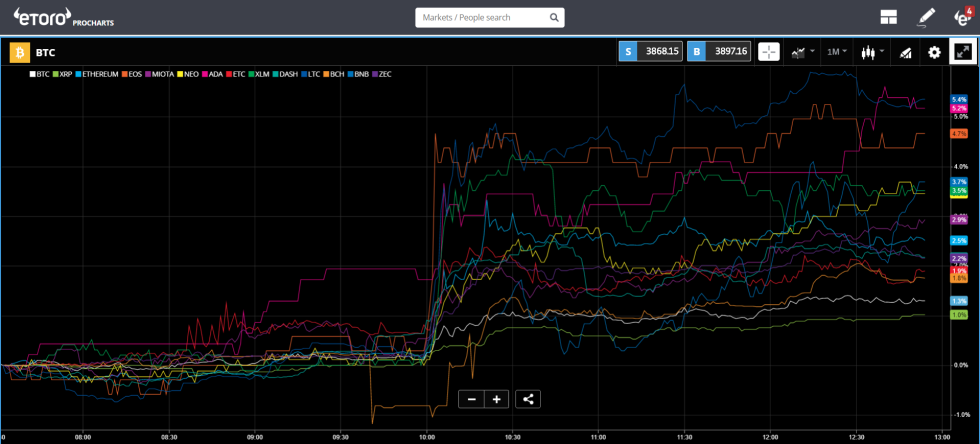Image resolution: width=980 pixels, height=444 pixels.
Task: Share the chart using share icon
Action: pos(529,399)
